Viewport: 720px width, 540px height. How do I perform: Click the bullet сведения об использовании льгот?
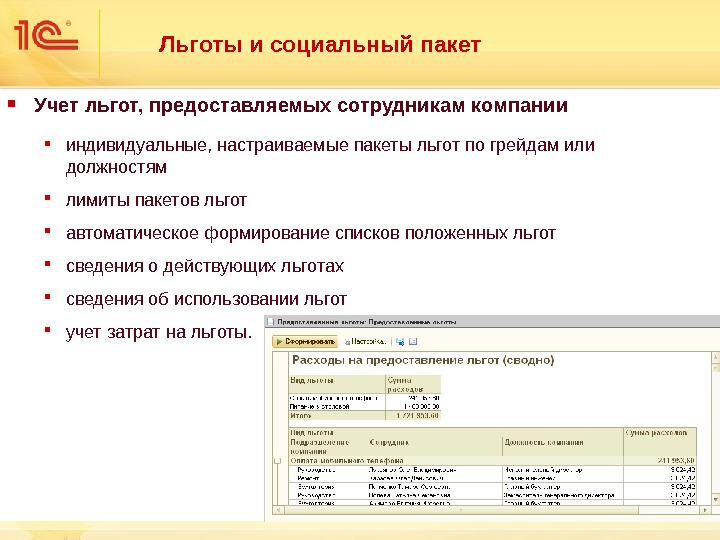(206, 299)
